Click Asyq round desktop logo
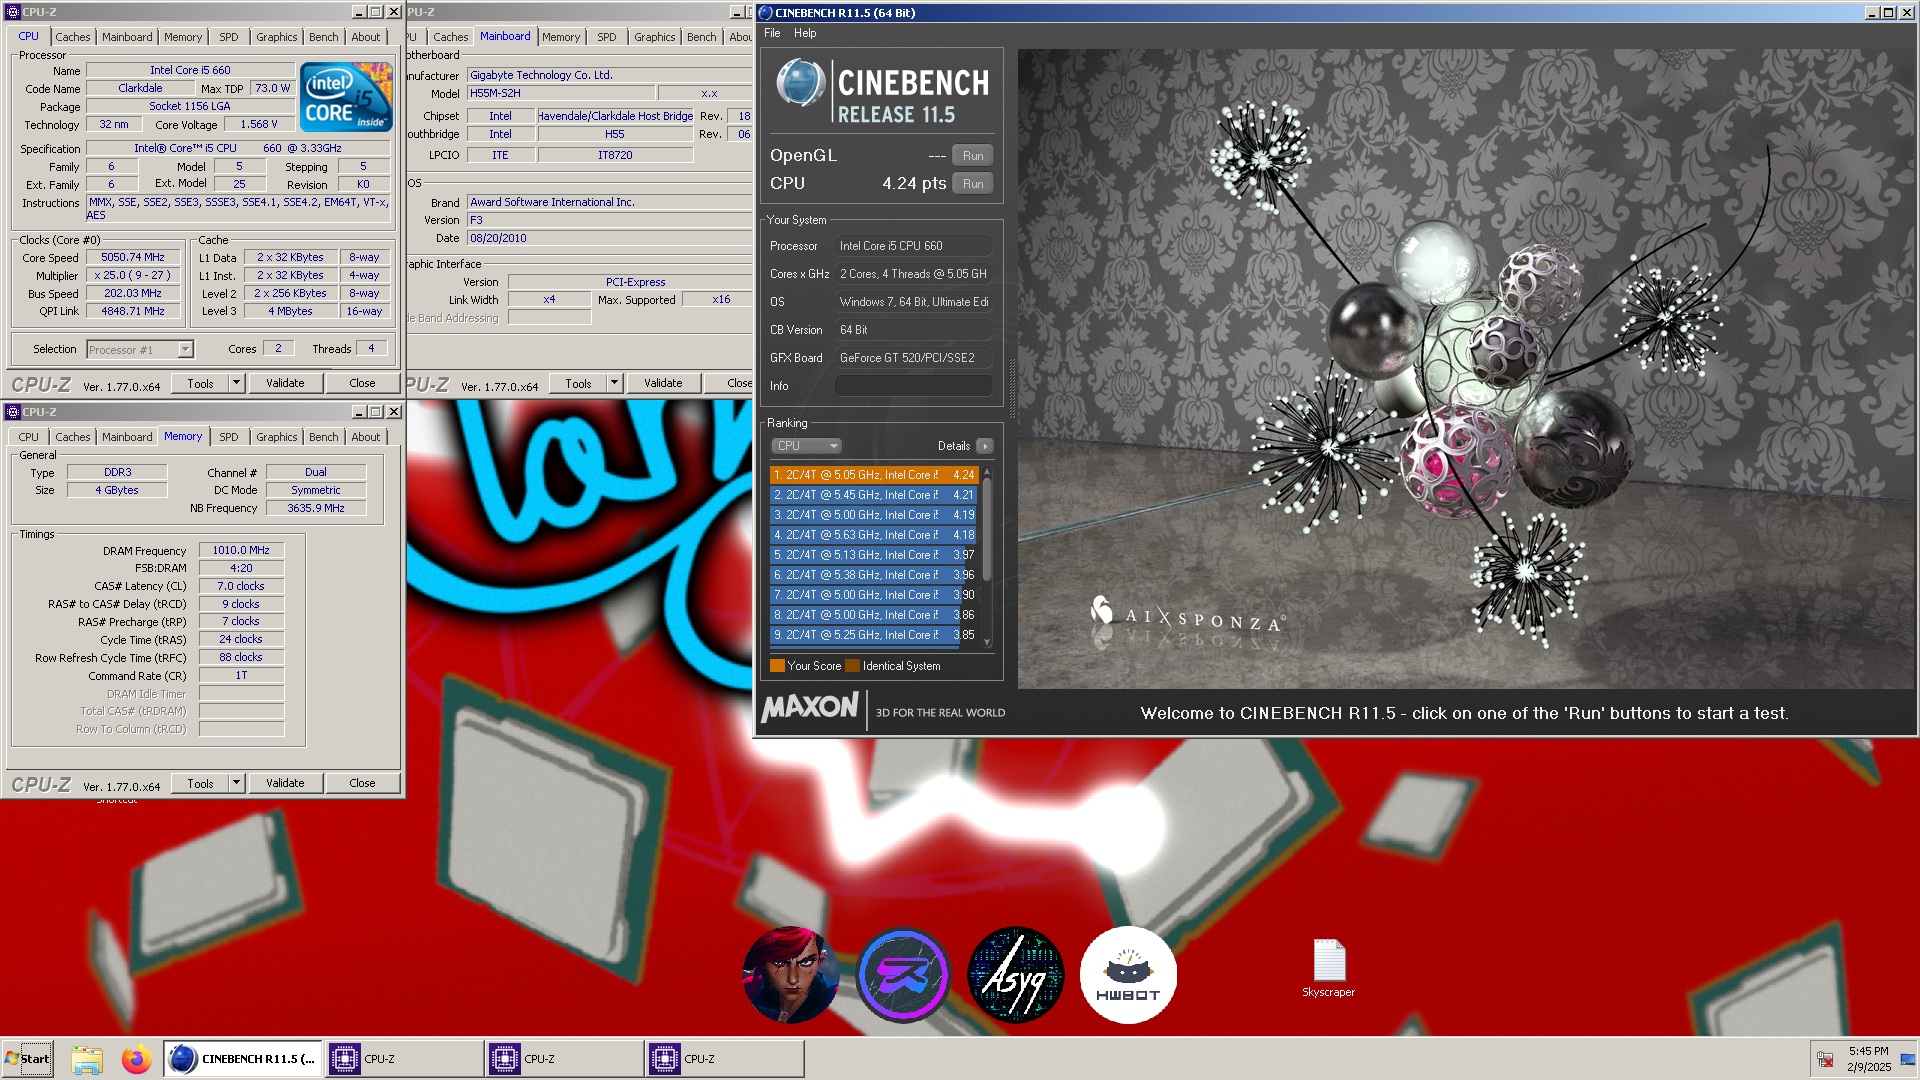 point(1016,975)
